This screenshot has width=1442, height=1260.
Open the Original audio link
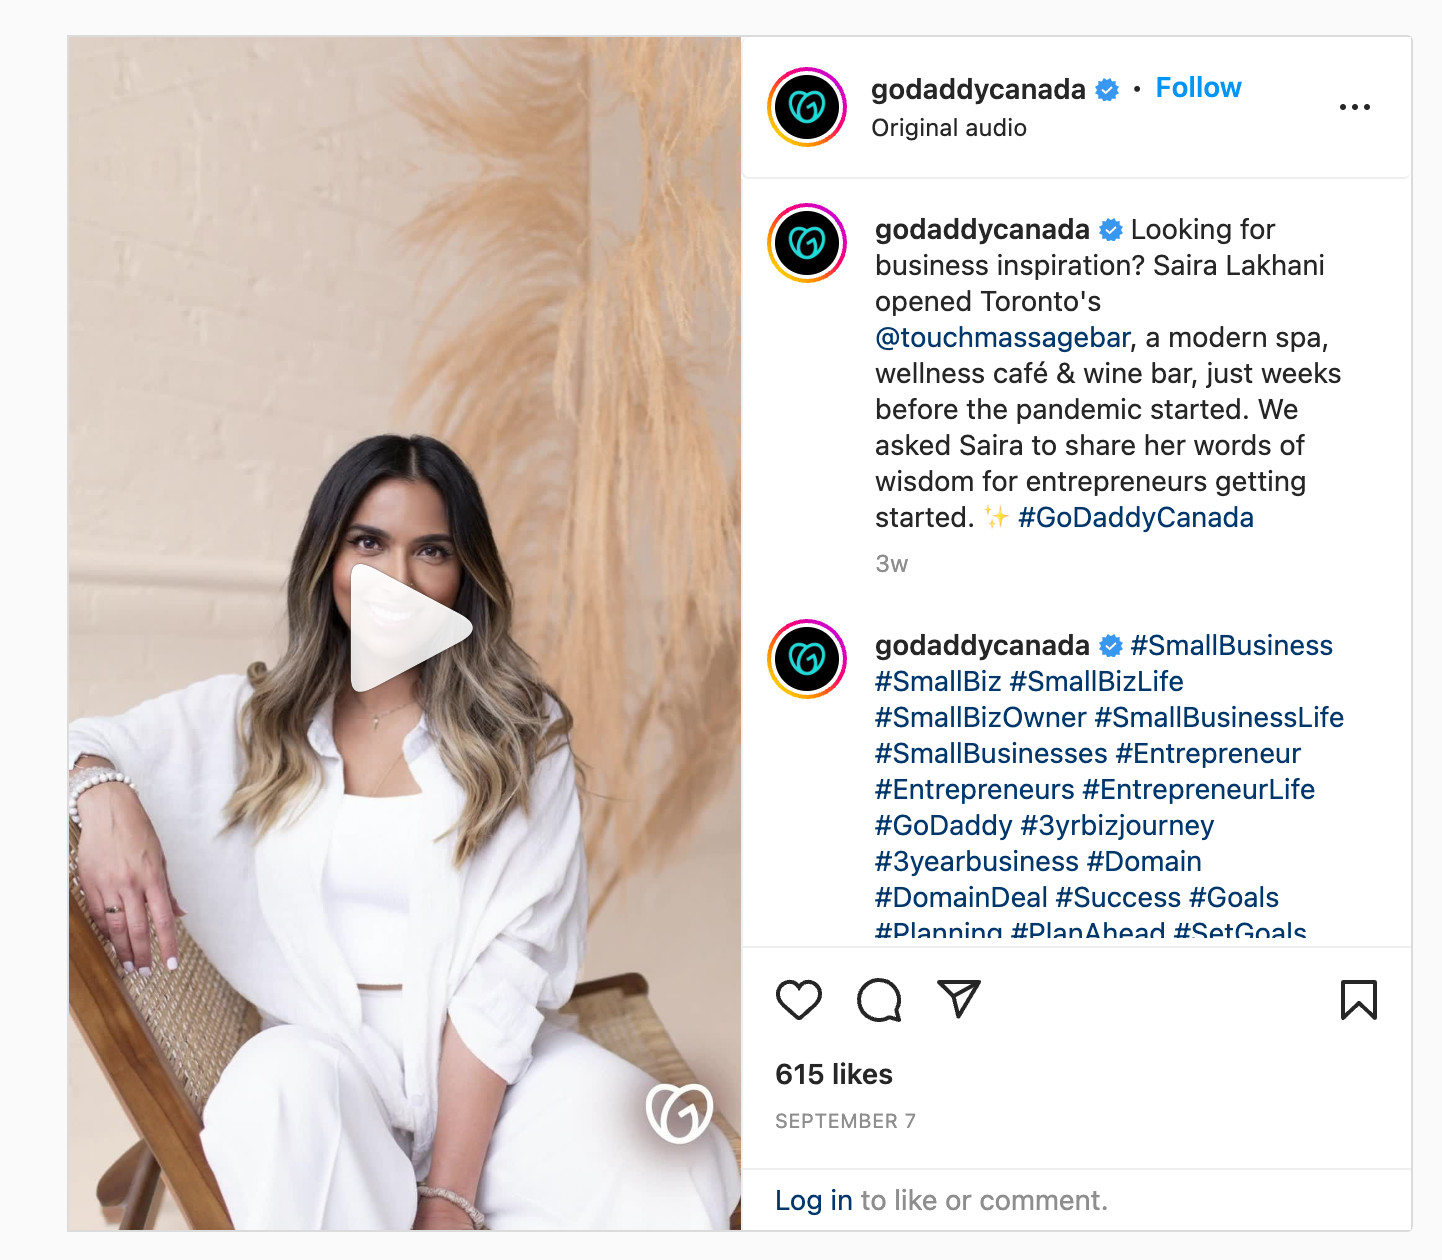[x=949, y=128]
